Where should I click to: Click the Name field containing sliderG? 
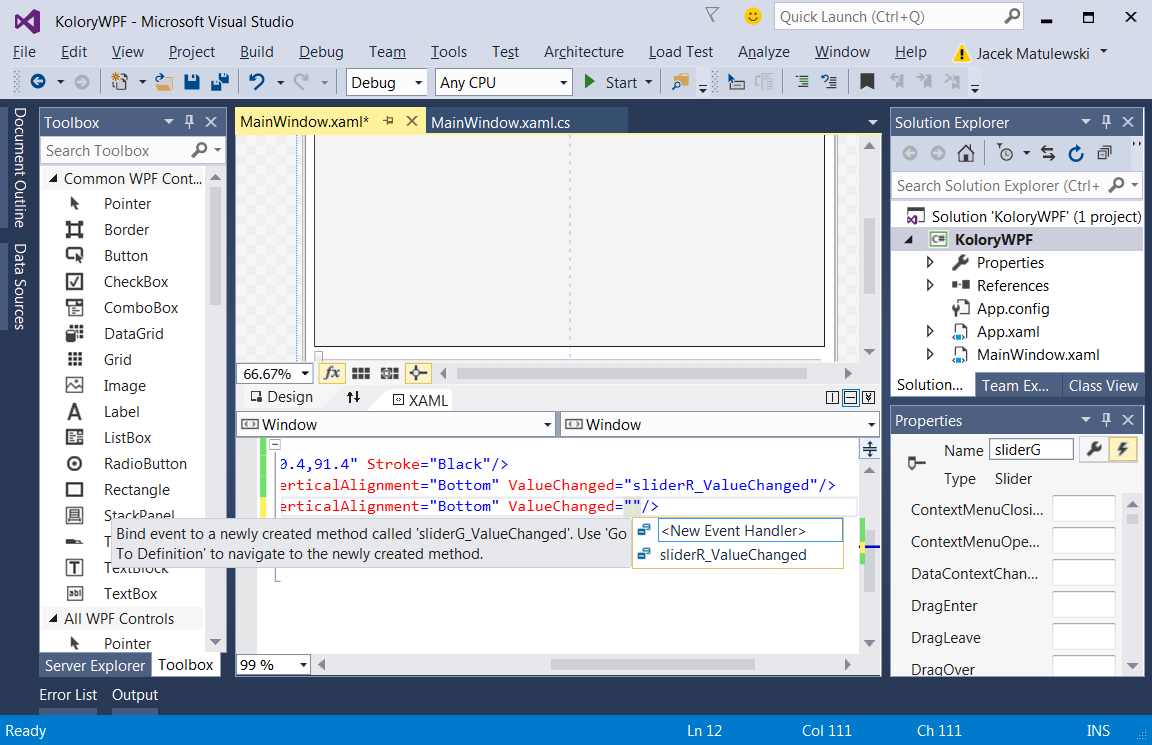click(x=1031, y=450)
